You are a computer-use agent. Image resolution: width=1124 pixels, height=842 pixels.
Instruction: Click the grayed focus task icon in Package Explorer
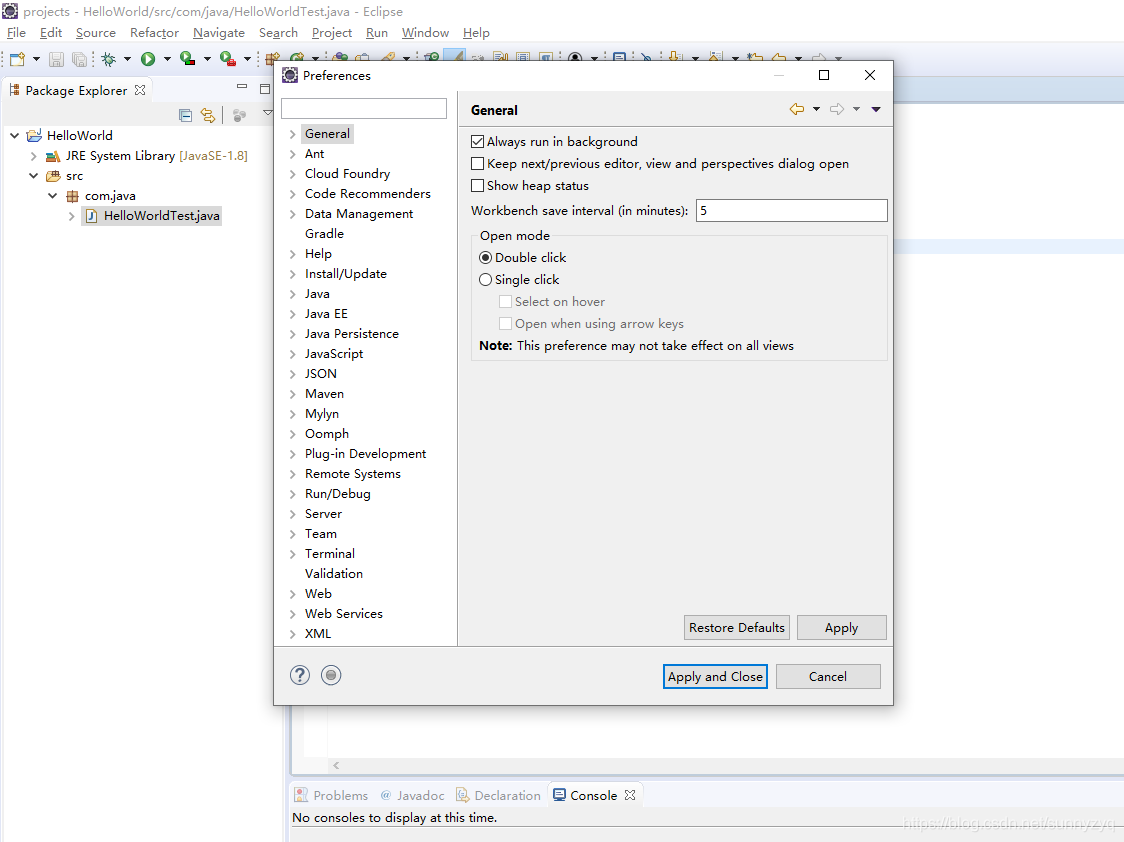239,115
